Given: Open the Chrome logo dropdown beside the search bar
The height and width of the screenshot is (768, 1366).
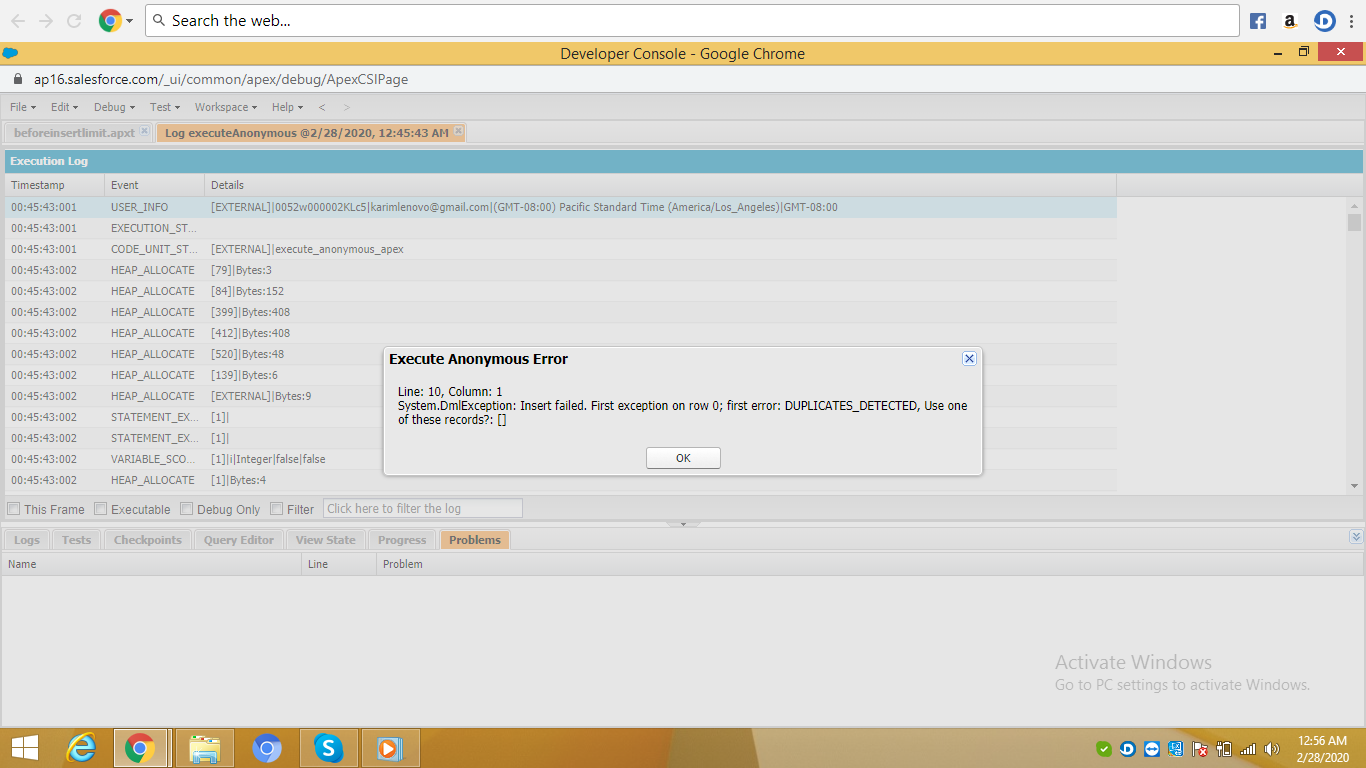Looking at the screenshot, I should pos(117,20).
